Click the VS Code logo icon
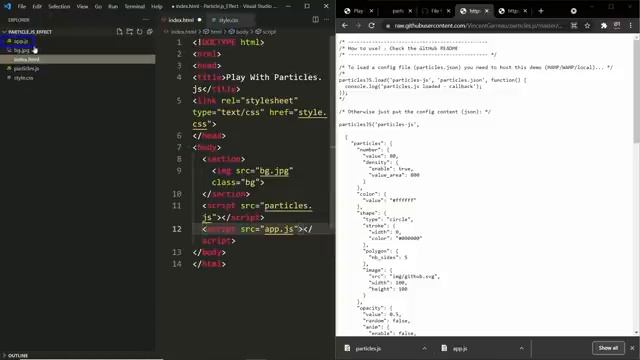Image resolution: width=640 pixels, height=360 pixels. [x=7, y=6]
